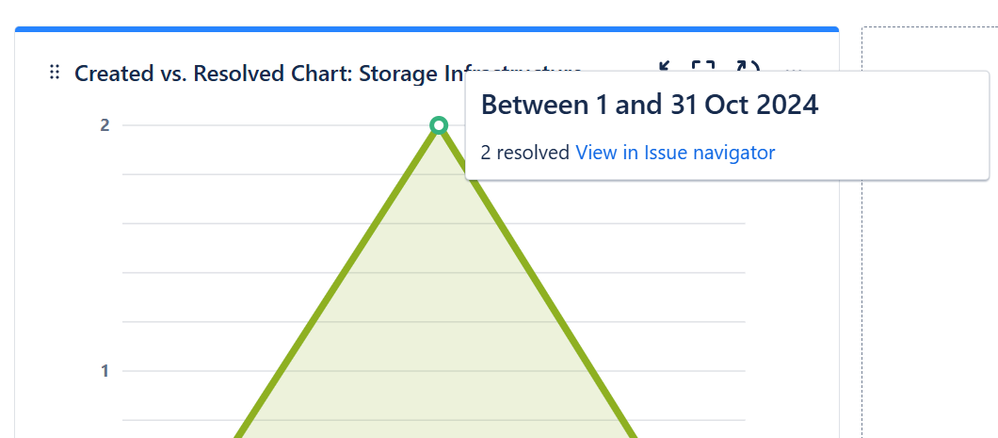The image size is (998, 438).
Task: Click the y-axis label 1
Action: coord(105,371)
